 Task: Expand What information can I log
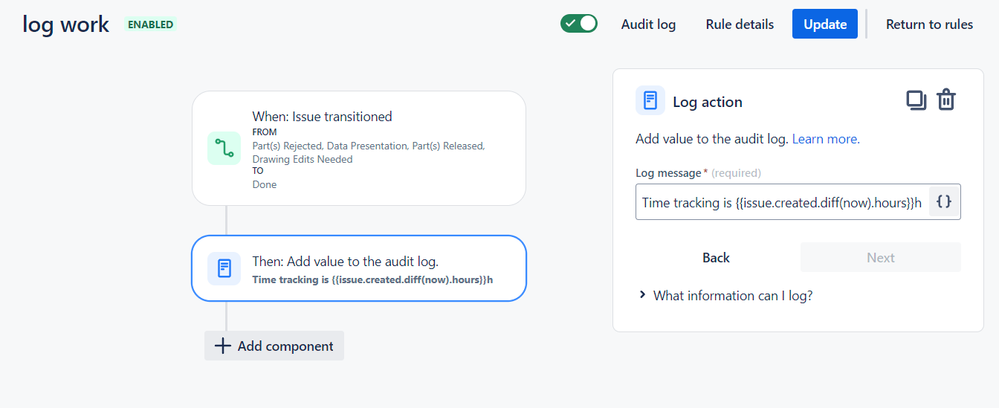[x=726, y=295]
